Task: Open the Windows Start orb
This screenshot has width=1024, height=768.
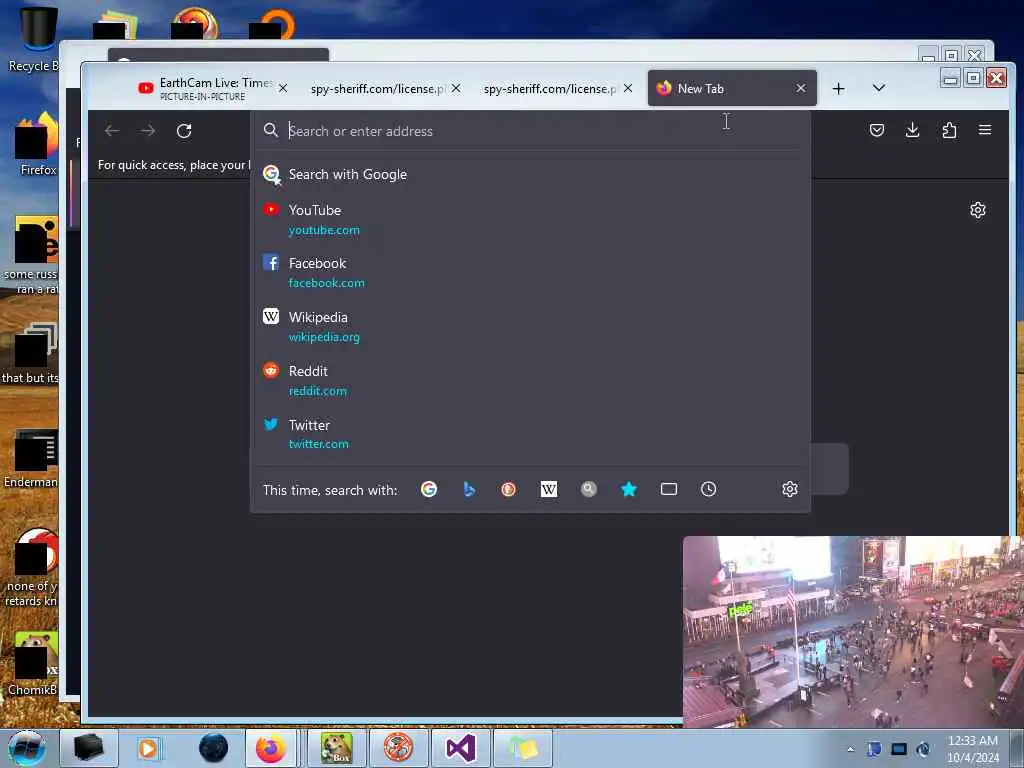Action: 27,748
